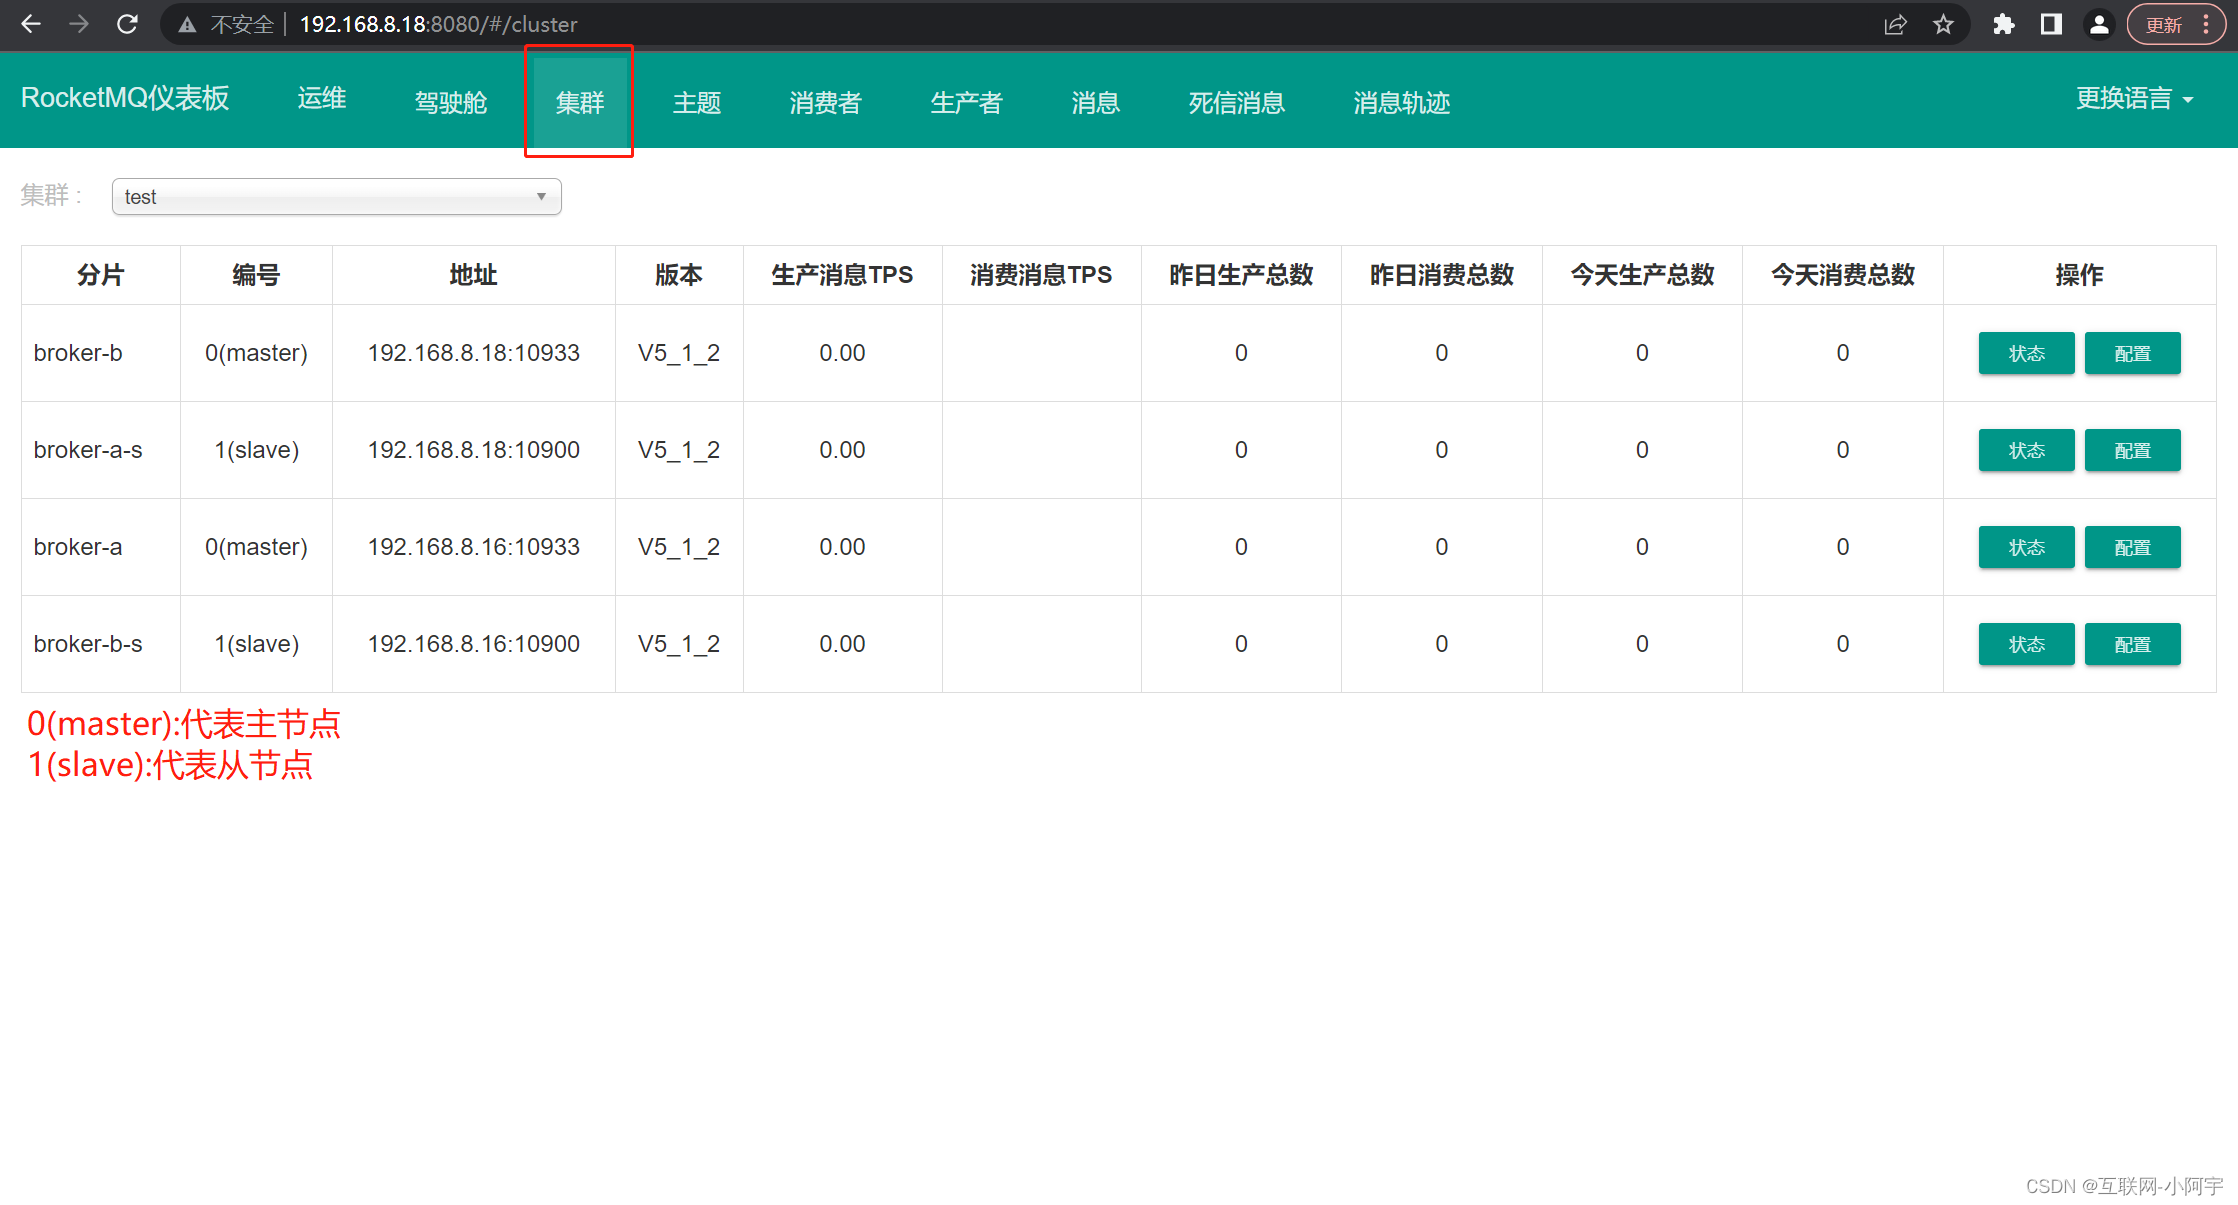Viewport: 2238px width, 1205px height.
Task: Select the 集群 tab
Action: click(x=580, y=102)
